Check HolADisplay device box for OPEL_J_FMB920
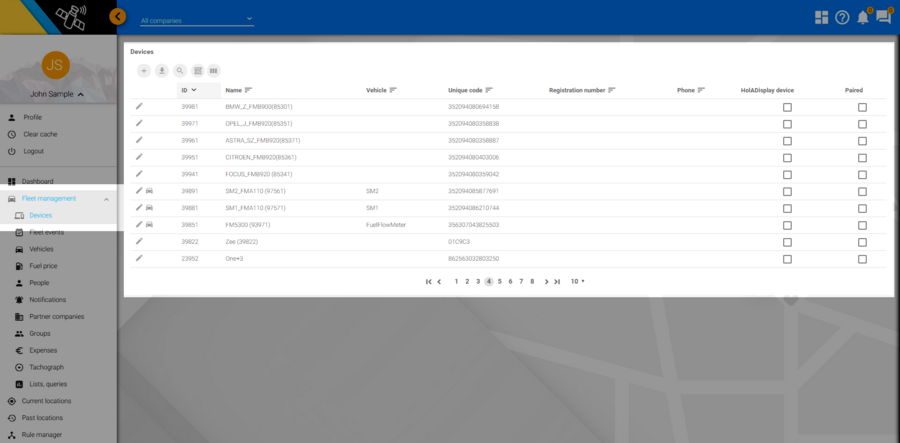Viewport: 900px width, 443px height. click(787, 124)
